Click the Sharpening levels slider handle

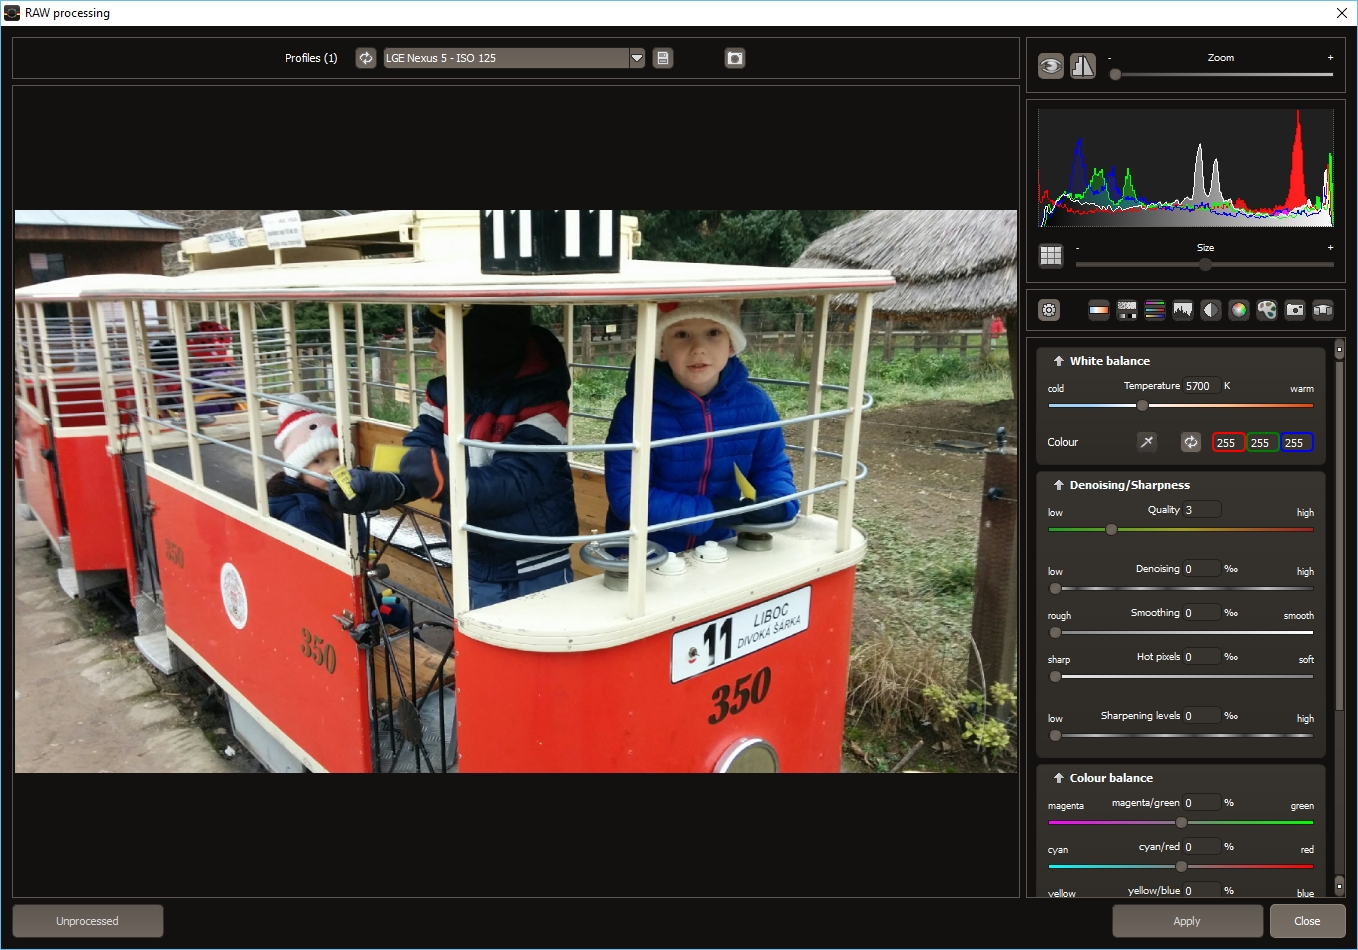point(1055,735)
